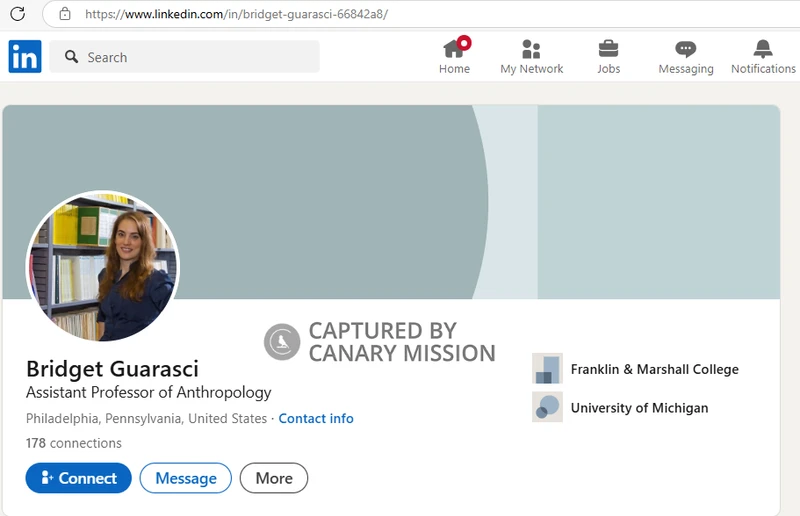Click the LinkedIn search field
Image resolution: width=800 pixels, height=516 pixels.
click(185, 57)
